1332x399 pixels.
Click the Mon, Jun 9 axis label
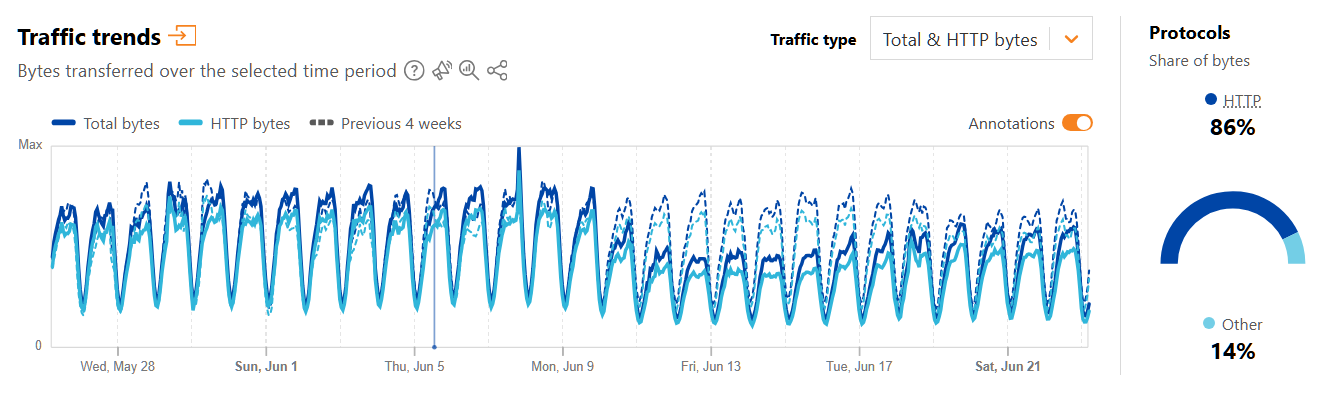point(562,367)
